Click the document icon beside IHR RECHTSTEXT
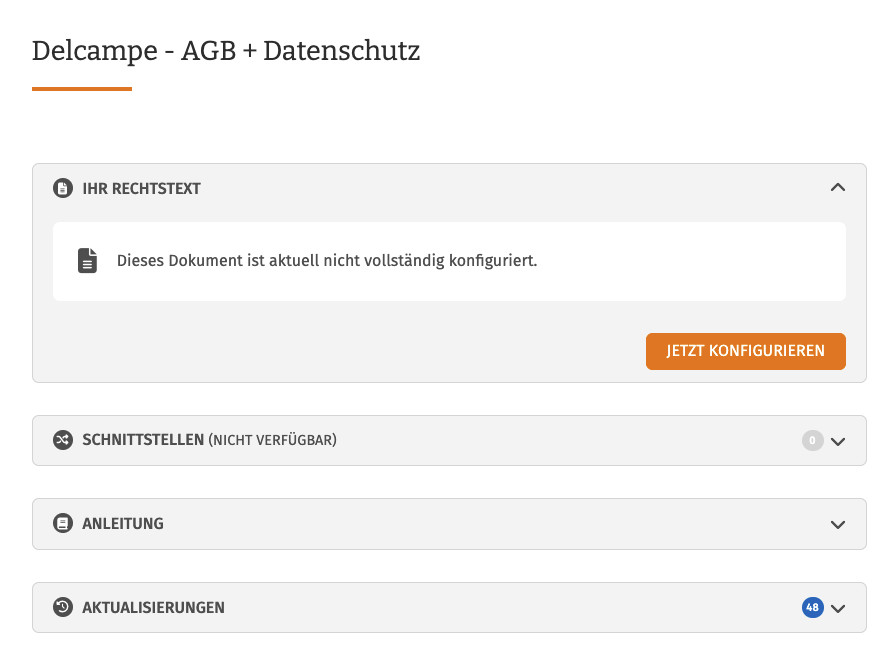The width and height of the screenshot is (890, 670). [62, 188]
